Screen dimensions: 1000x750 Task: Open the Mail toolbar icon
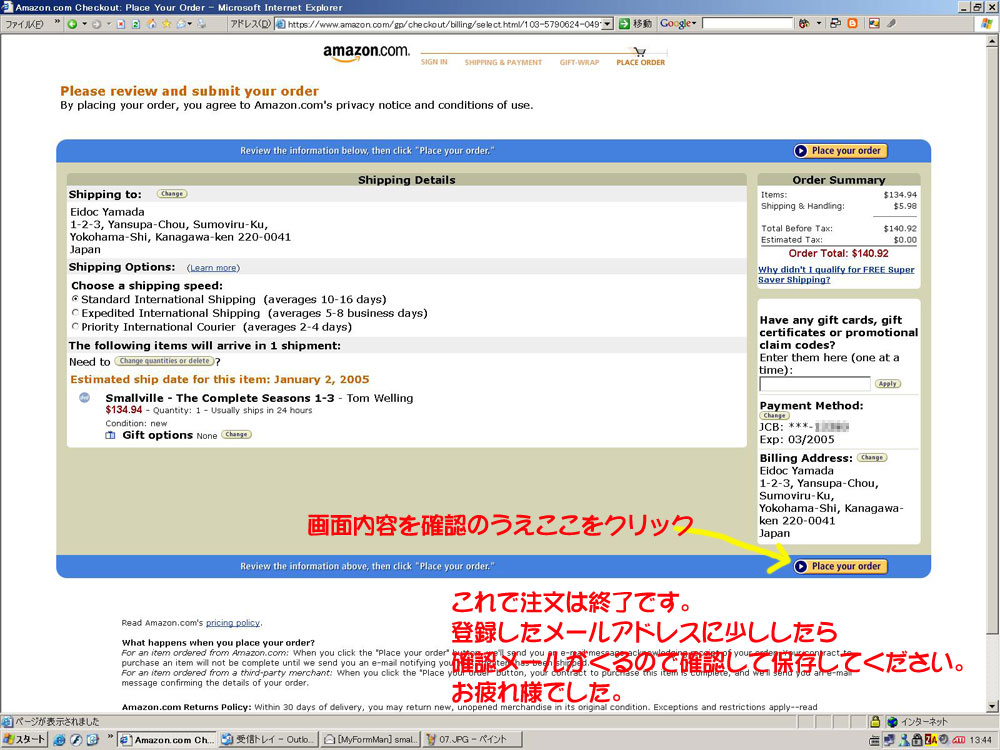(180, 24)
